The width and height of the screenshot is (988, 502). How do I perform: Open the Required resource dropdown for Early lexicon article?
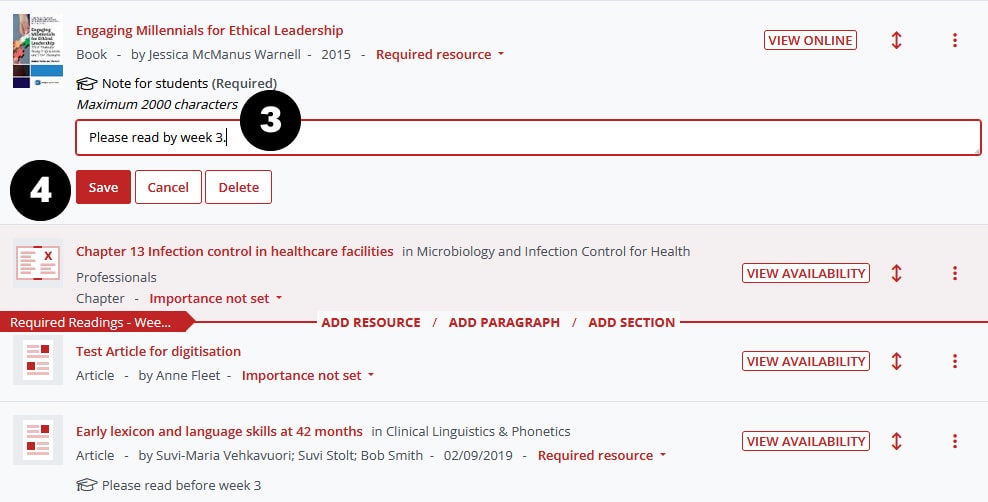click(x=602, y=456)
